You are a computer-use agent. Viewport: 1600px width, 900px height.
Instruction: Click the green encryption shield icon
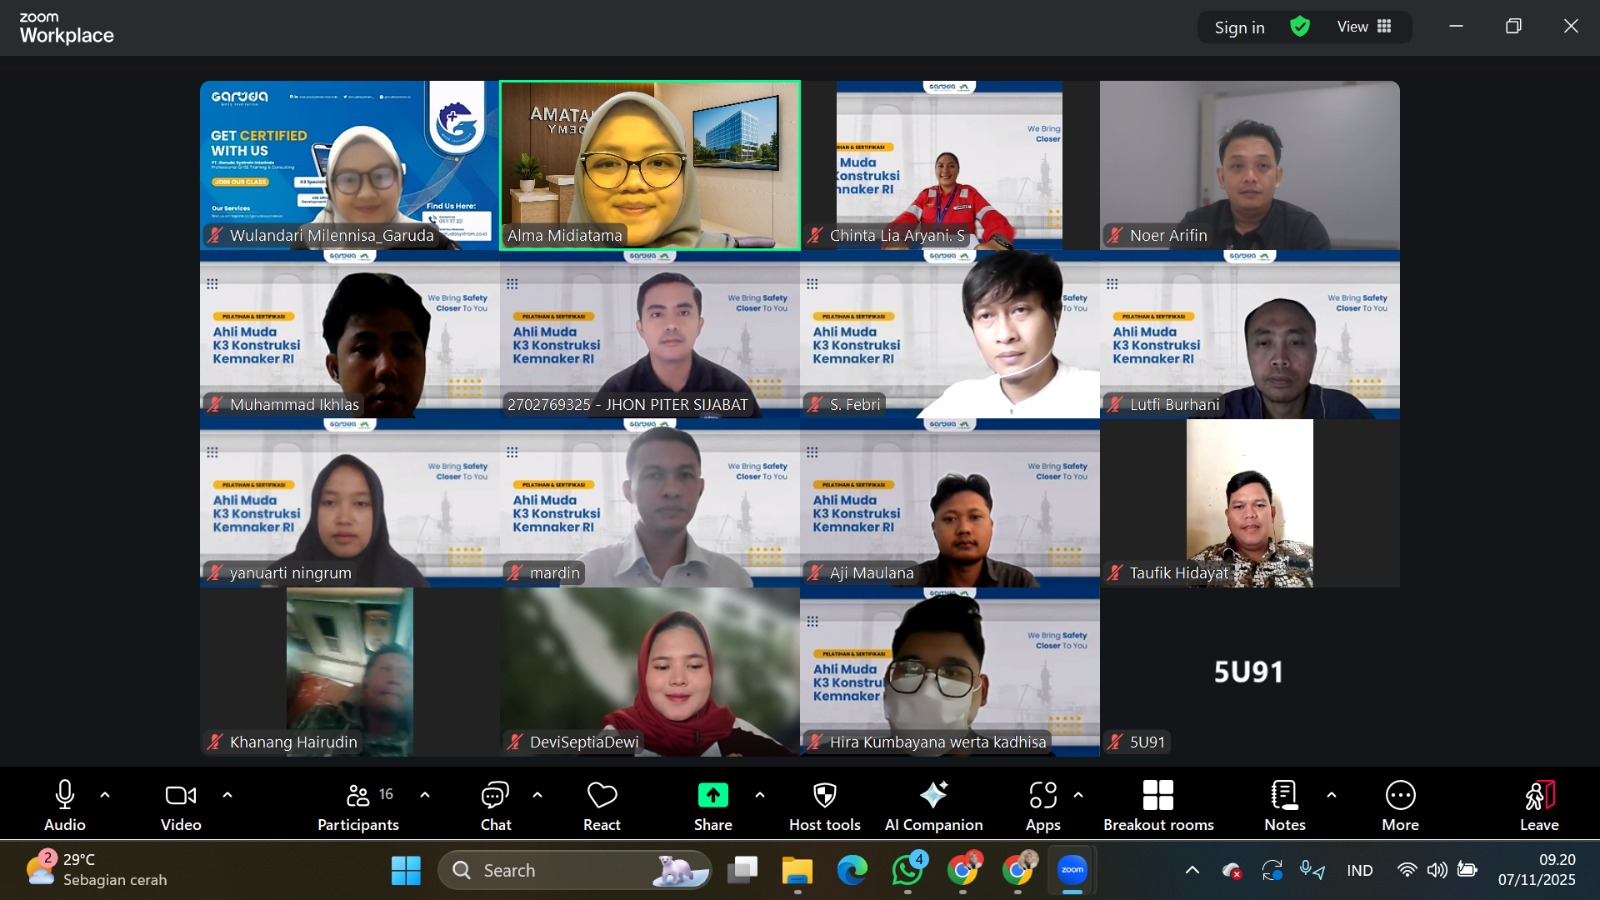(x=1300, y=27)
